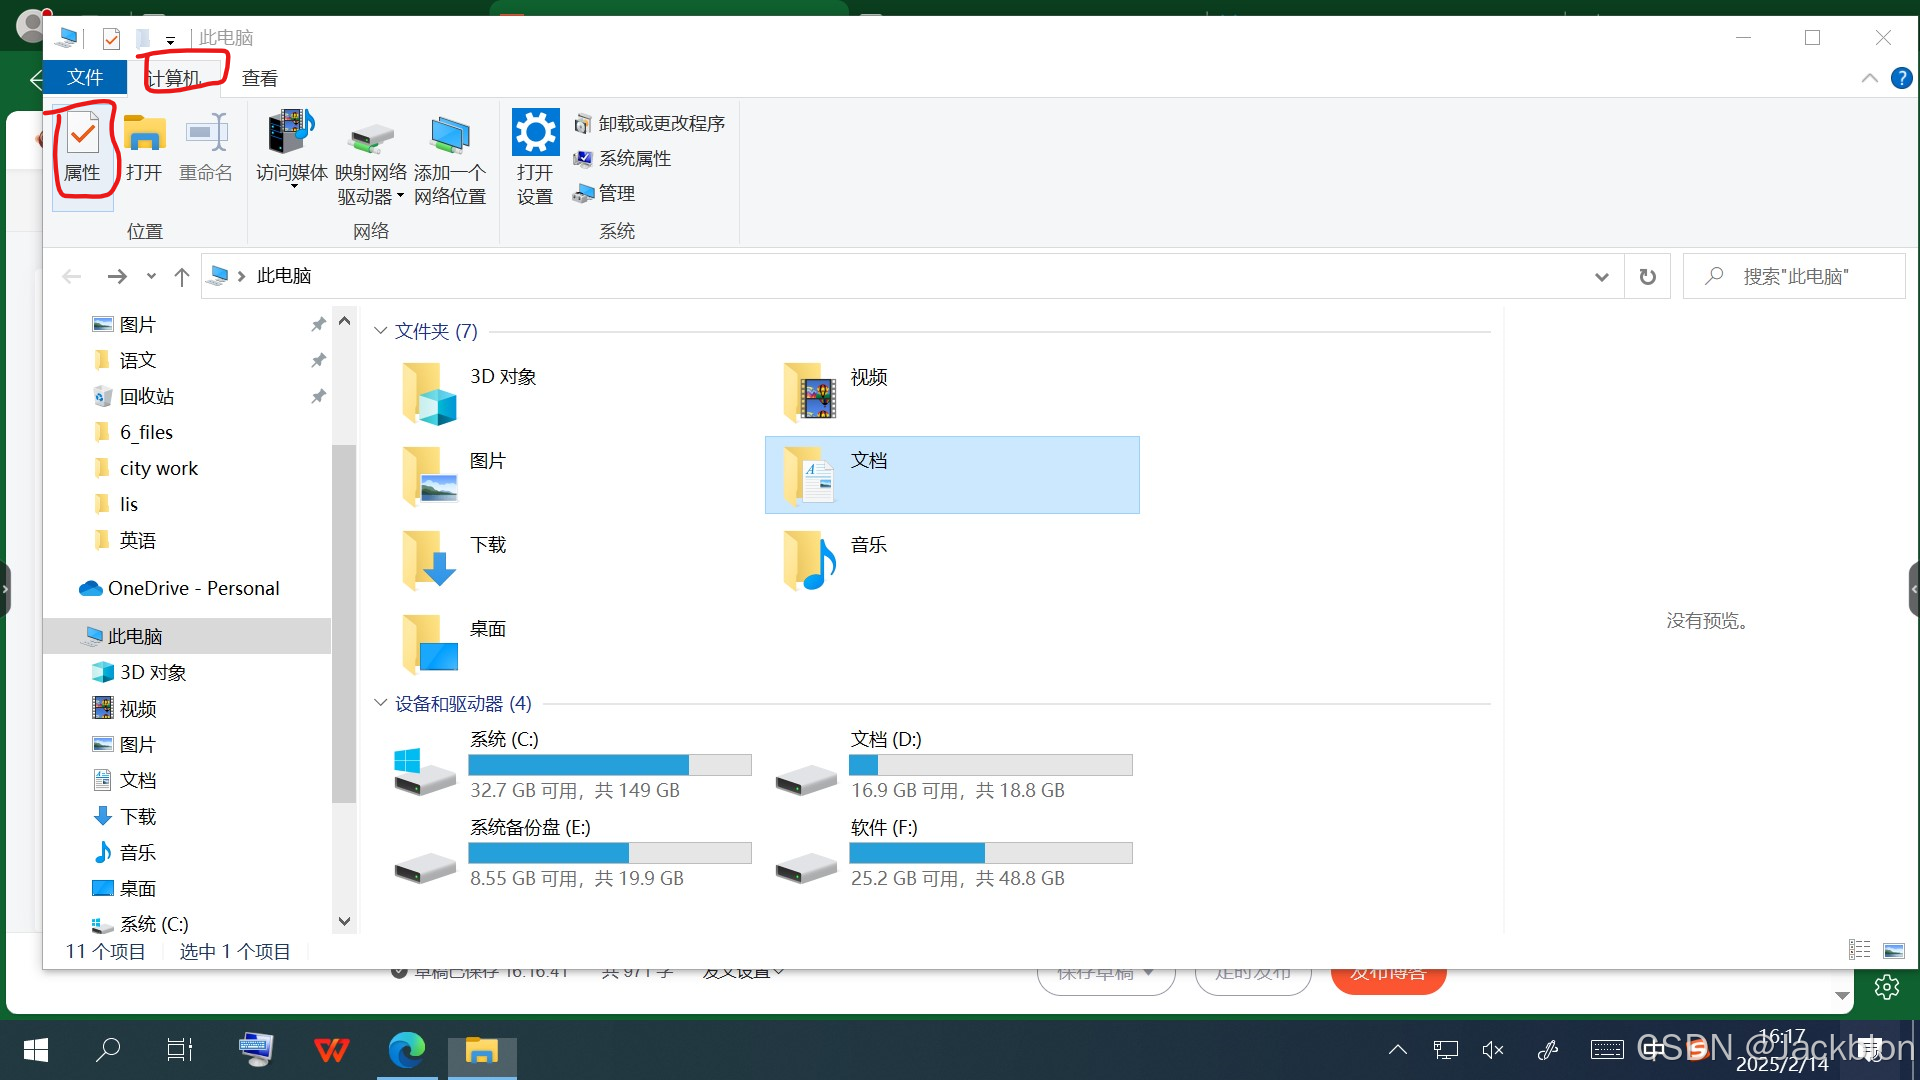Open address bar history dropdown
The width and height of the screenshot is (1920, 1080).
point(1601,277)
